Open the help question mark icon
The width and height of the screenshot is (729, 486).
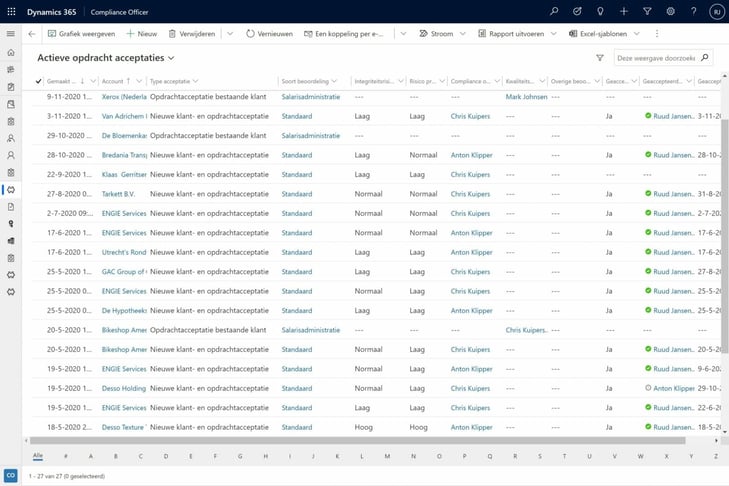click(x=693, y=11)
